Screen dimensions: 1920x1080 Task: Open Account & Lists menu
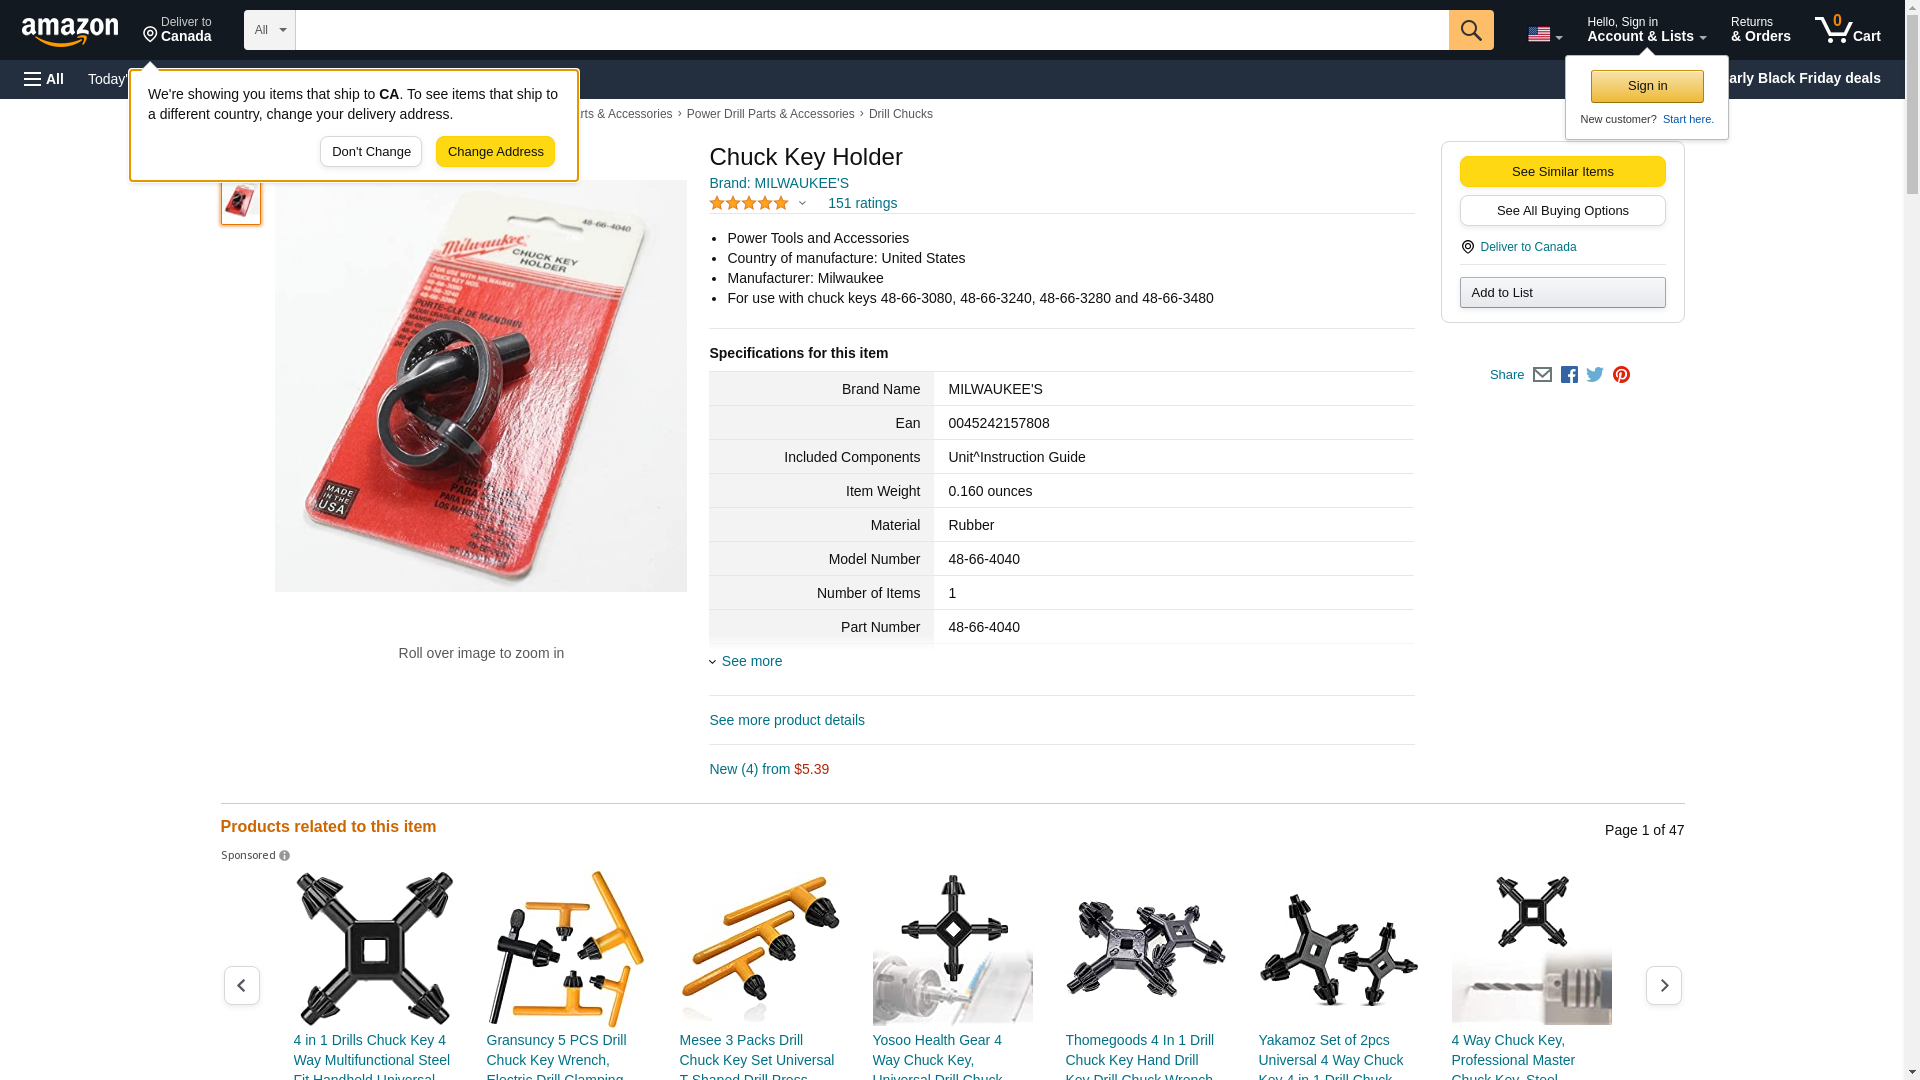tap(1646, 30)
